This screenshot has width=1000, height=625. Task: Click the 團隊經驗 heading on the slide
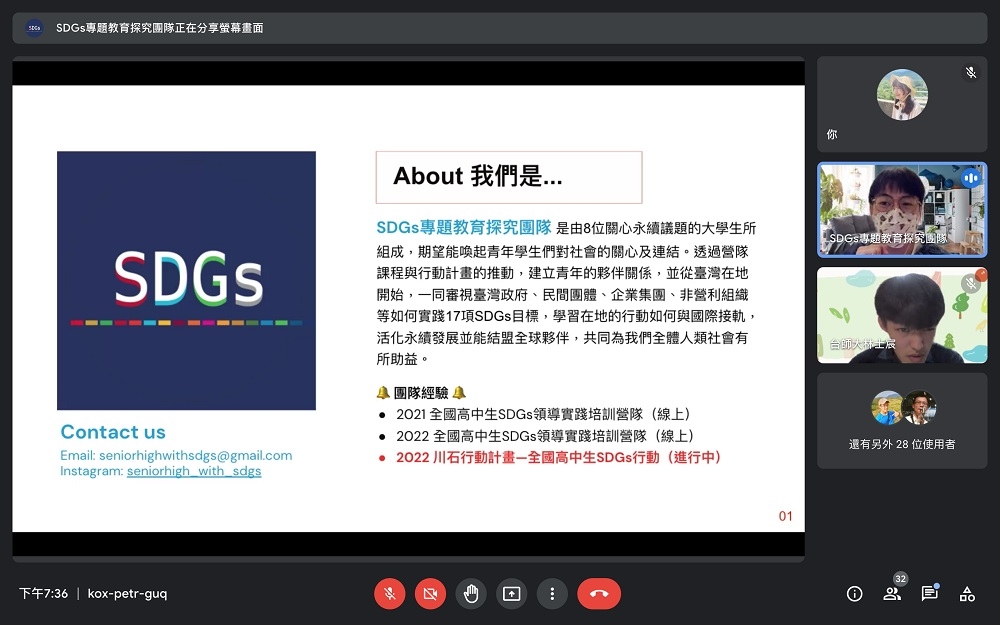[x=421, y=393]
